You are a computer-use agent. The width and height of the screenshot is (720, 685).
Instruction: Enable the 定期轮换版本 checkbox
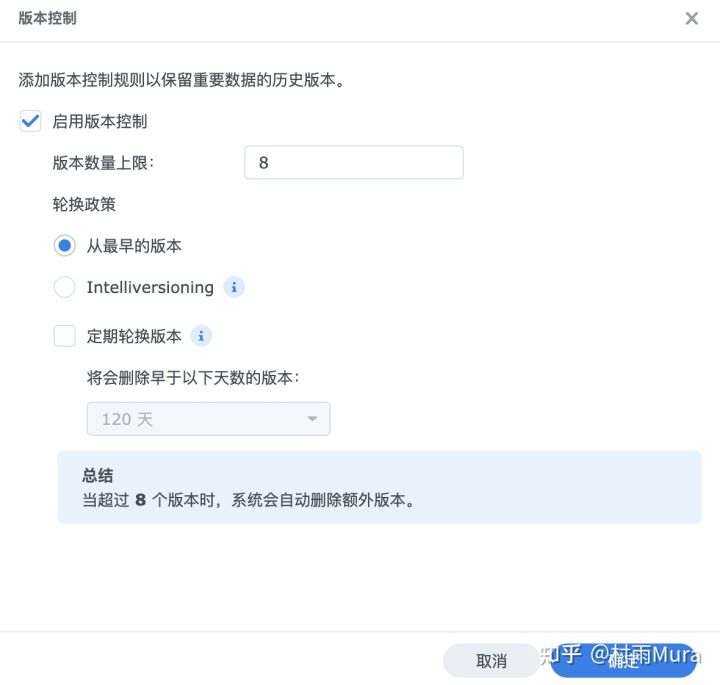tap(65, 336)
